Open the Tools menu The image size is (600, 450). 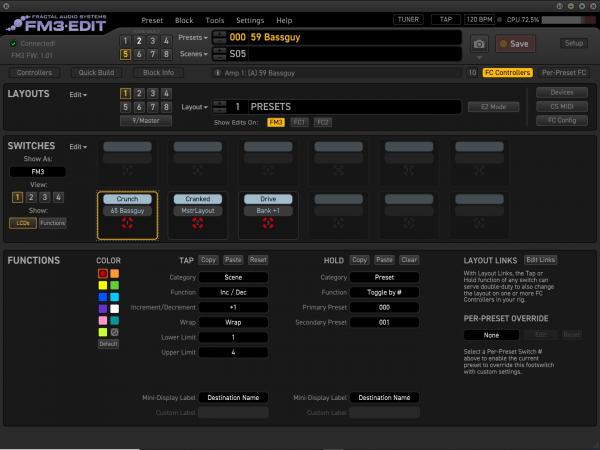pyautogui.click(x=214, y=20)
